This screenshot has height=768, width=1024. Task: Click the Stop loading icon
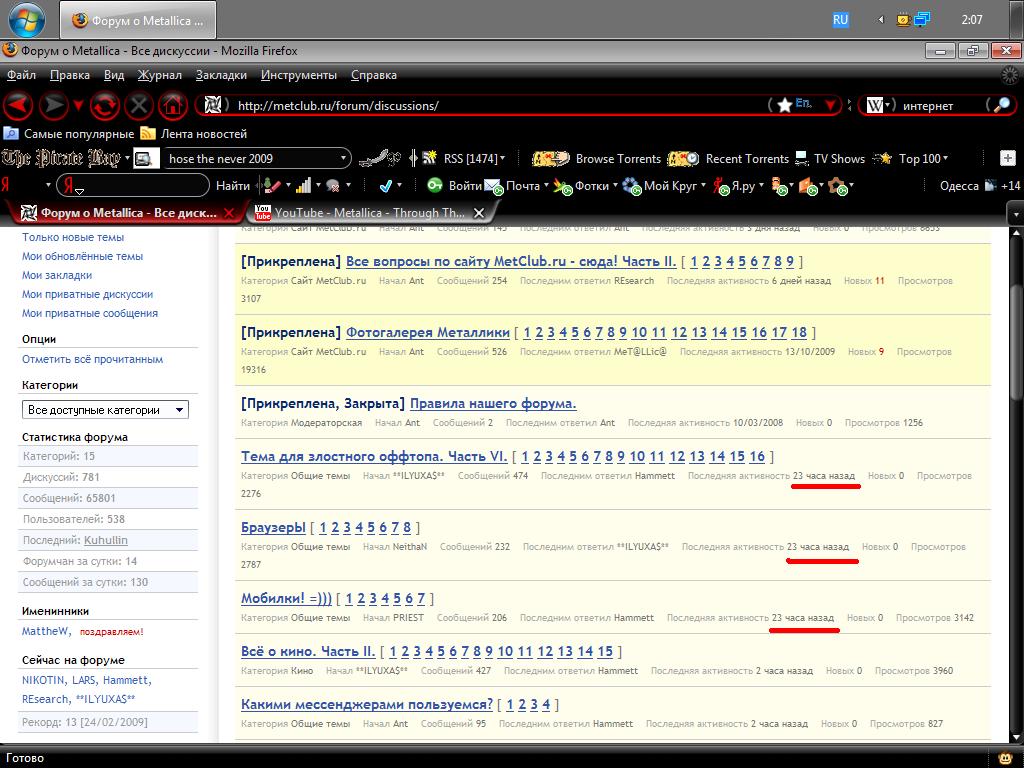(x=139, y=105)
